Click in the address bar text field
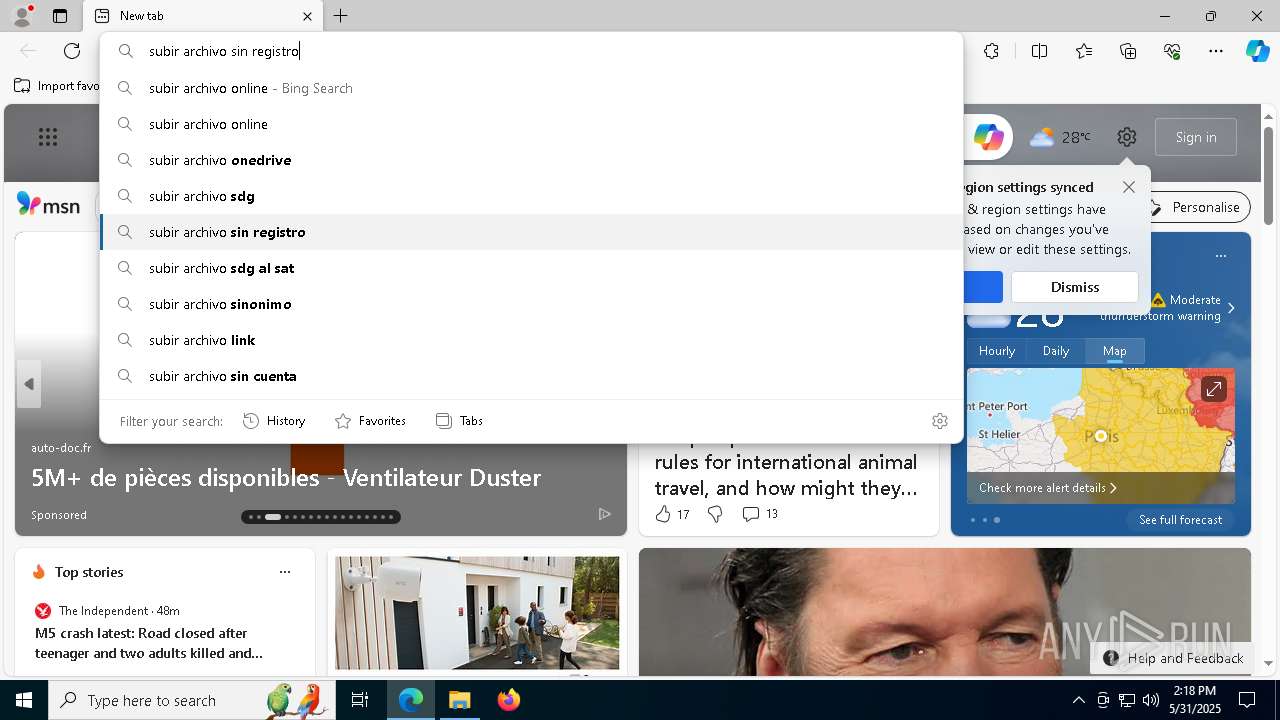The image size is (1280, 720). click(530, 51)
